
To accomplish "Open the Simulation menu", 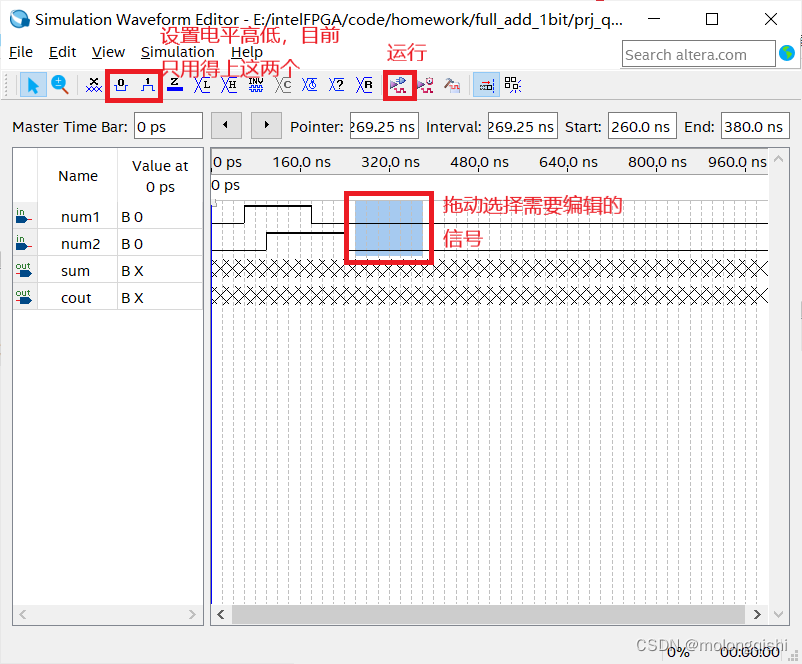I will tap(177, 52).
